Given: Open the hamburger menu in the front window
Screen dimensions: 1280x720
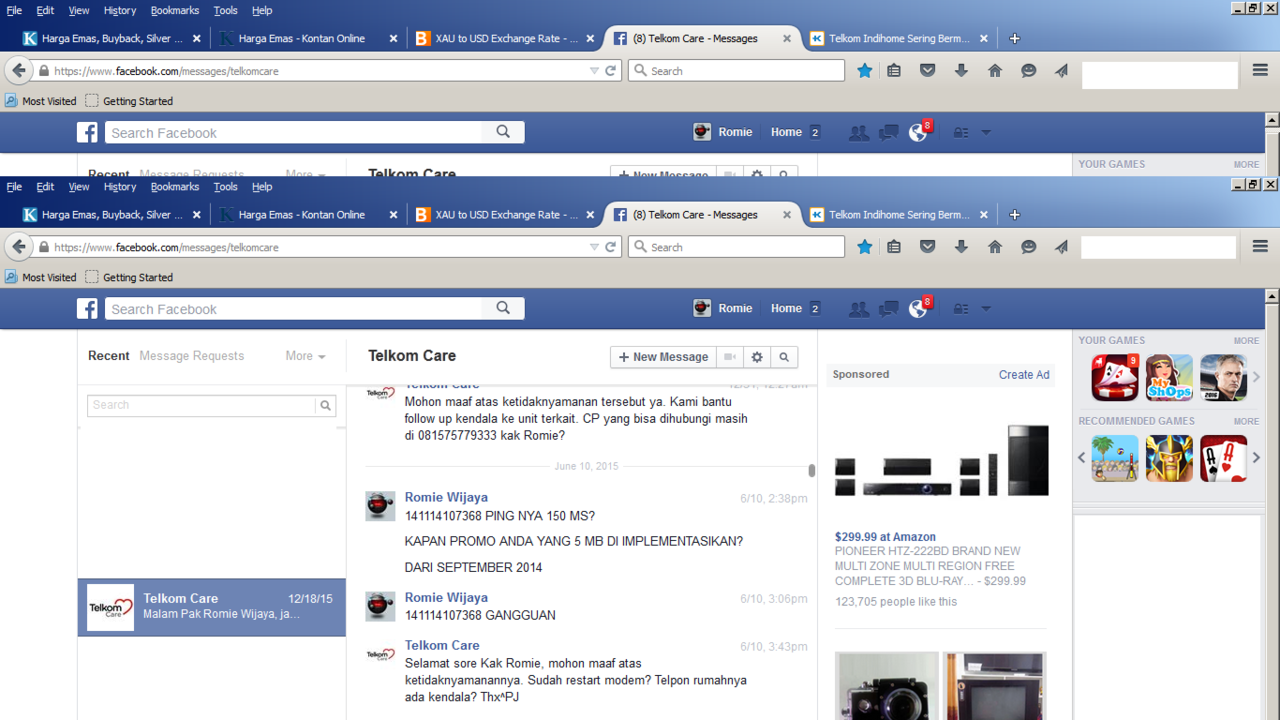Looking at the screenshot, I should [1260, 246].
